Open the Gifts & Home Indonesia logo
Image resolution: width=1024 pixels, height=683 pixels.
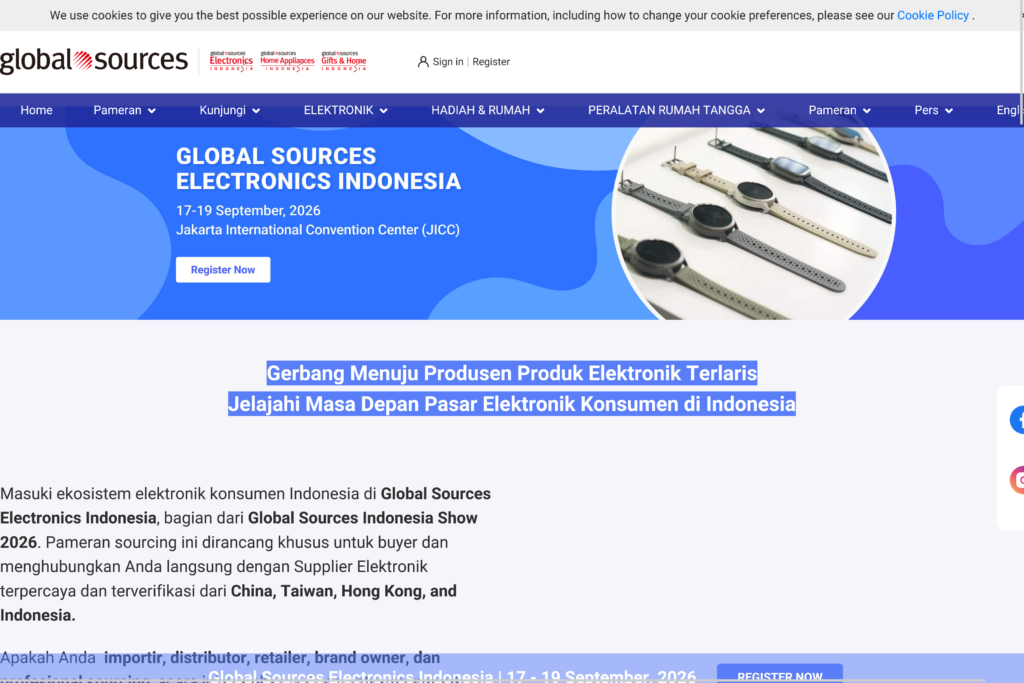[x=343, y=61]
